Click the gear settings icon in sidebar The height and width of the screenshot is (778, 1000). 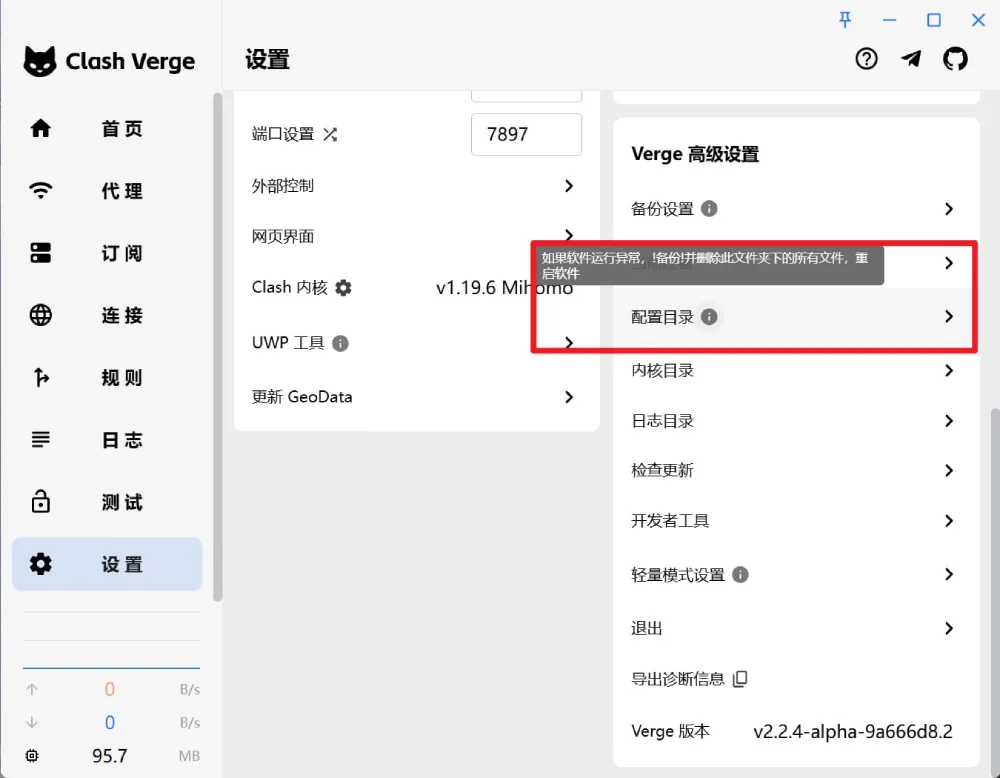point(41,564)
